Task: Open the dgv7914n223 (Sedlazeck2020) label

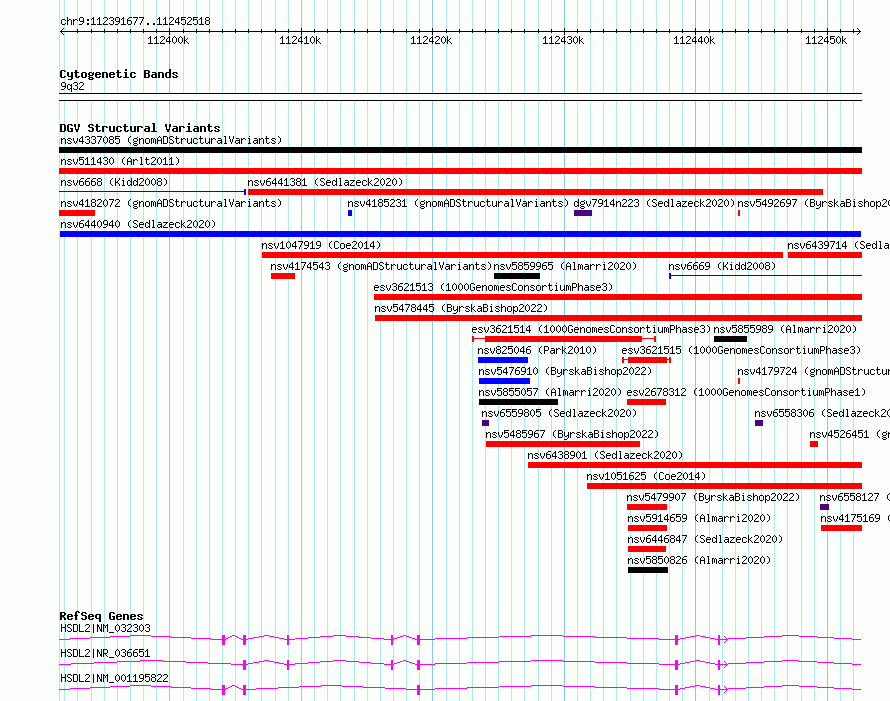Action: (654, 203)
